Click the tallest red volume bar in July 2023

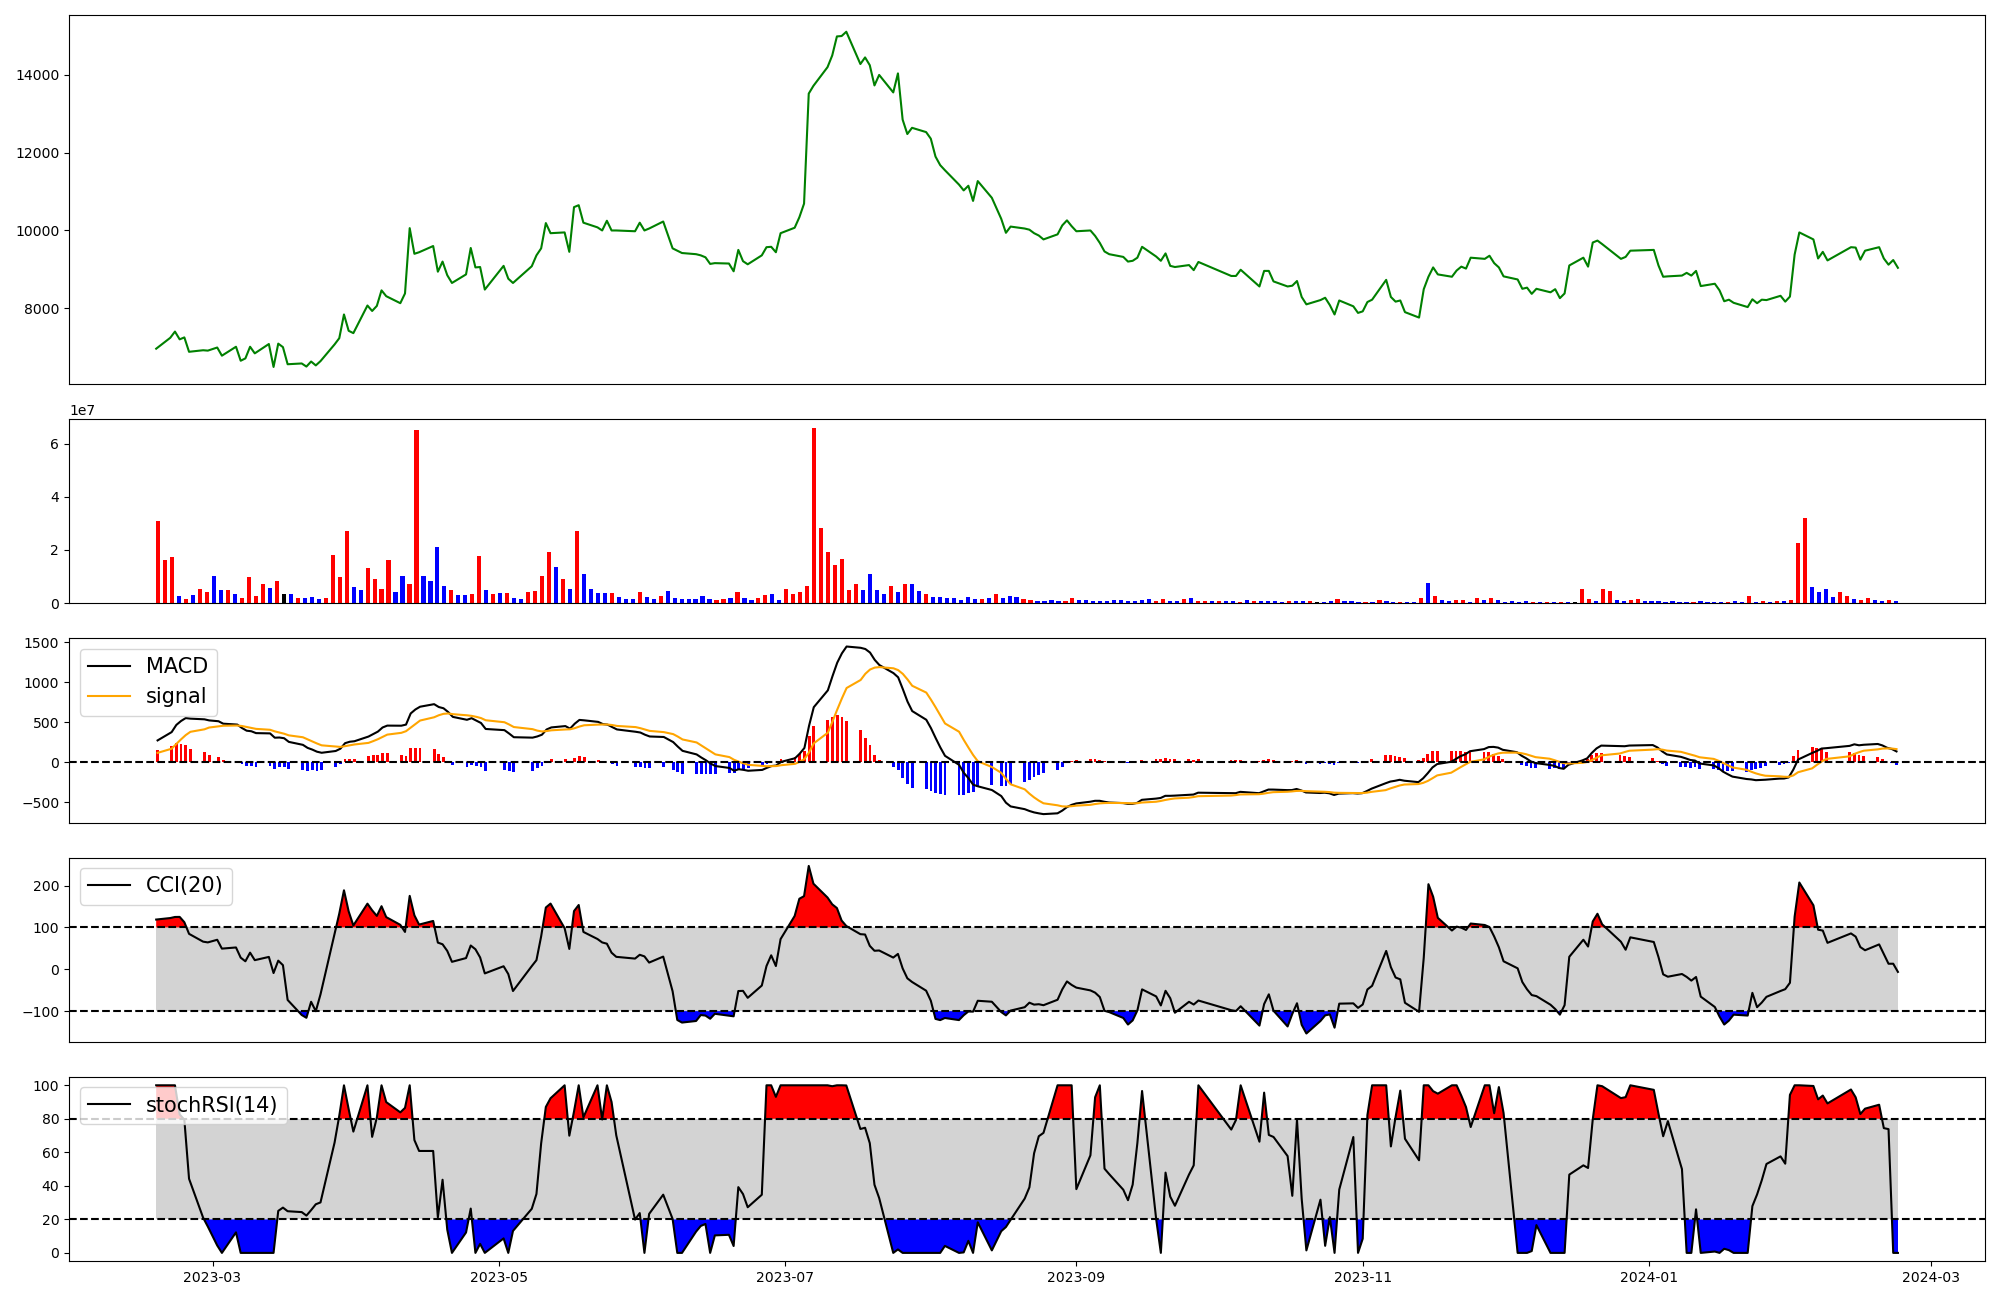814,515
